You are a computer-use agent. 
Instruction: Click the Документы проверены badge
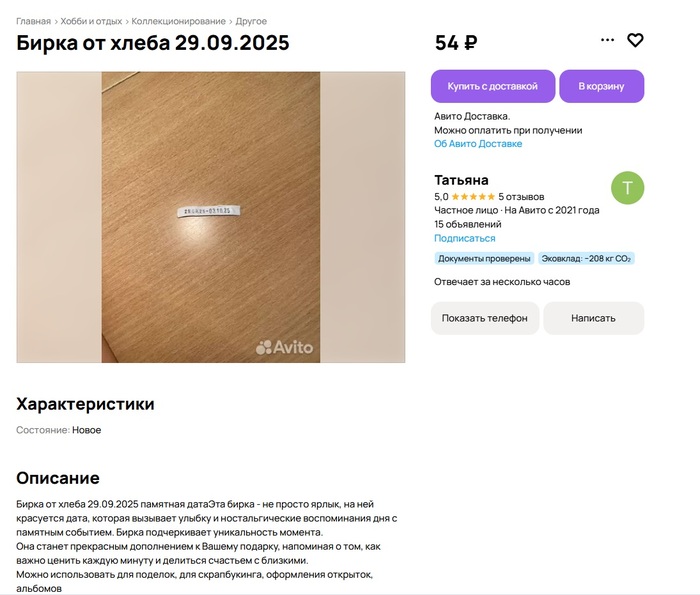[483, 259]
